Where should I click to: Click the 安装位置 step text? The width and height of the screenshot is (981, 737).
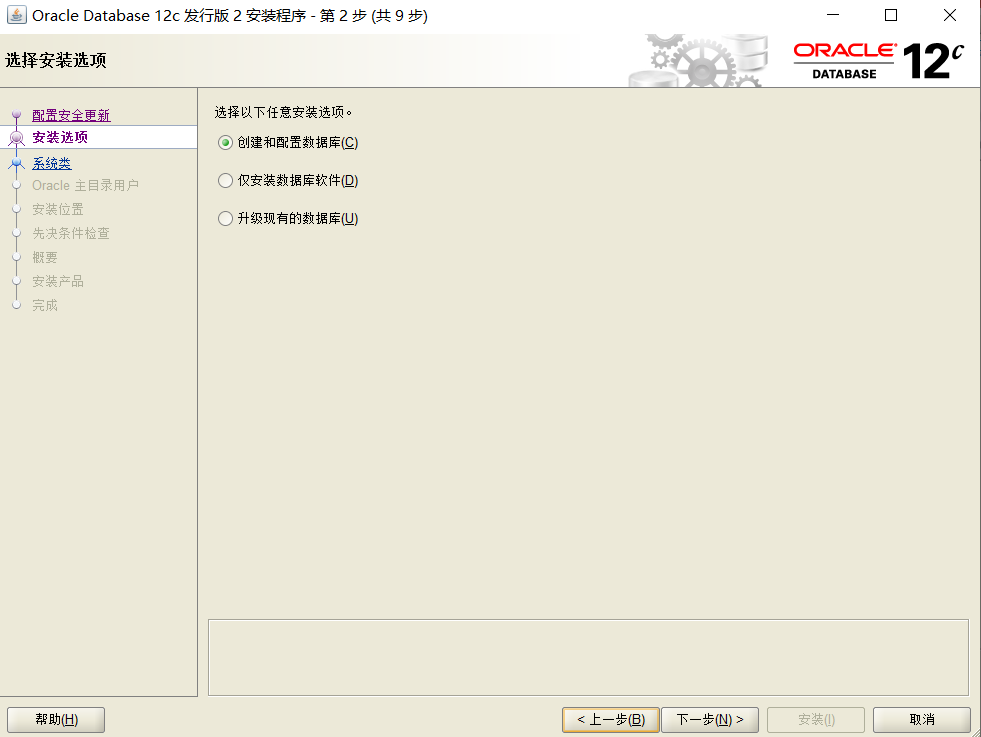click(x=58, y=209)
